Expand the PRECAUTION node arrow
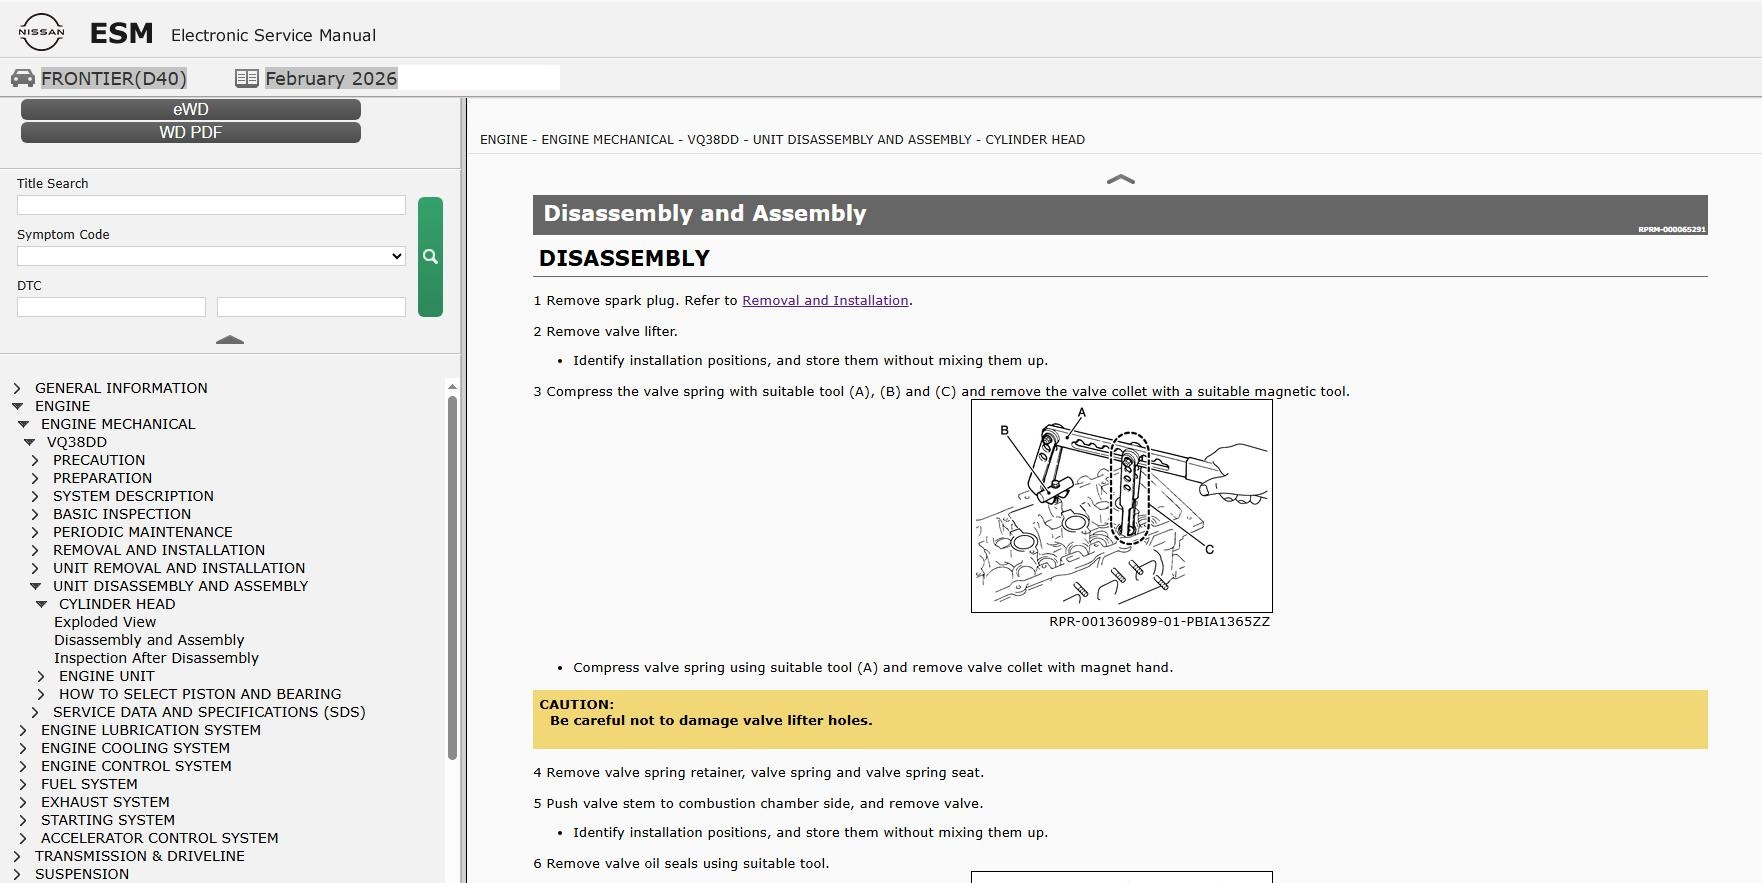The image size is (1762, 883). 35,460
